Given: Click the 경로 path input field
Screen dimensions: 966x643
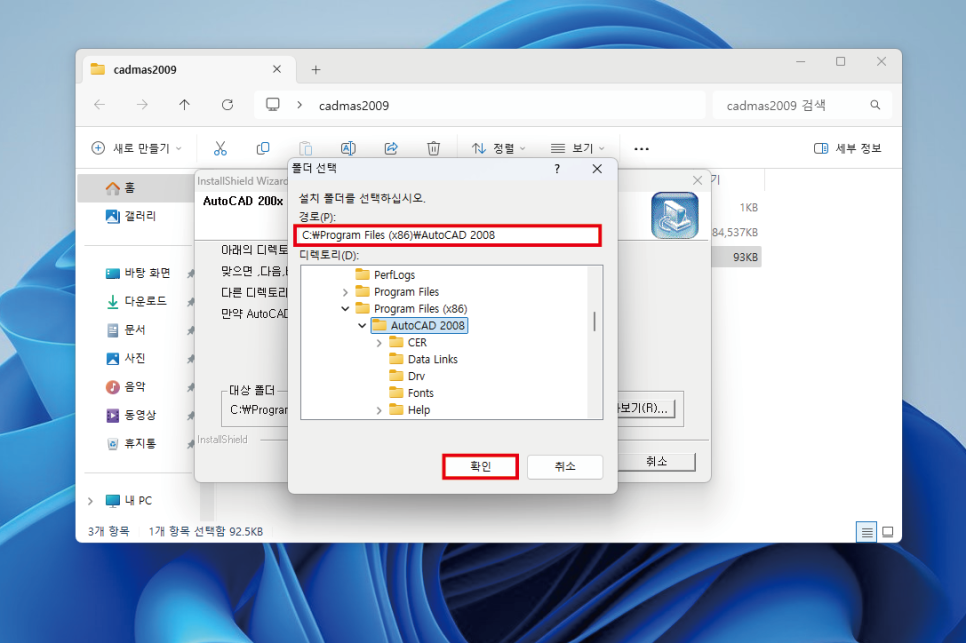Looking at the screenshot, I should click(448, 235).
